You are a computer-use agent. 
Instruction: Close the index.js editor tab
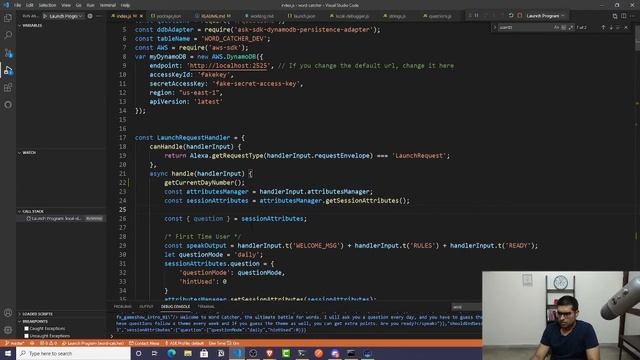[142, 16]
